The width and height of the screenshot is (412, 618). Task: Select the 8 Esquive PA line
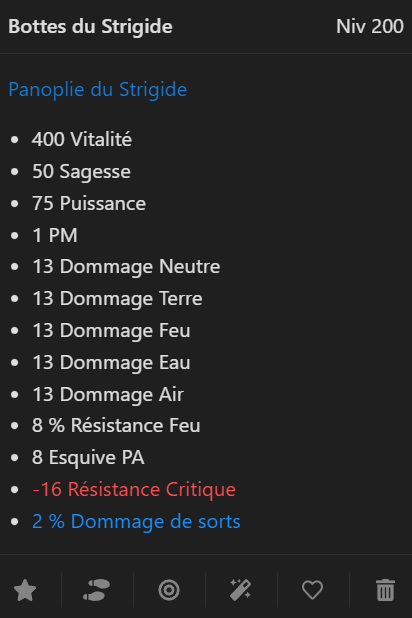88,458
